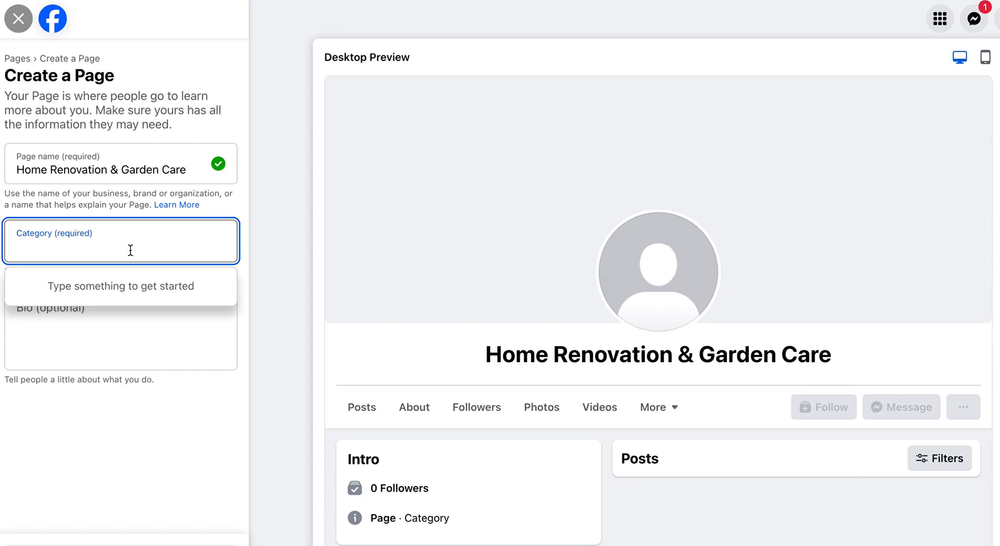Click the default profile picture avatar

click(658, 271)
